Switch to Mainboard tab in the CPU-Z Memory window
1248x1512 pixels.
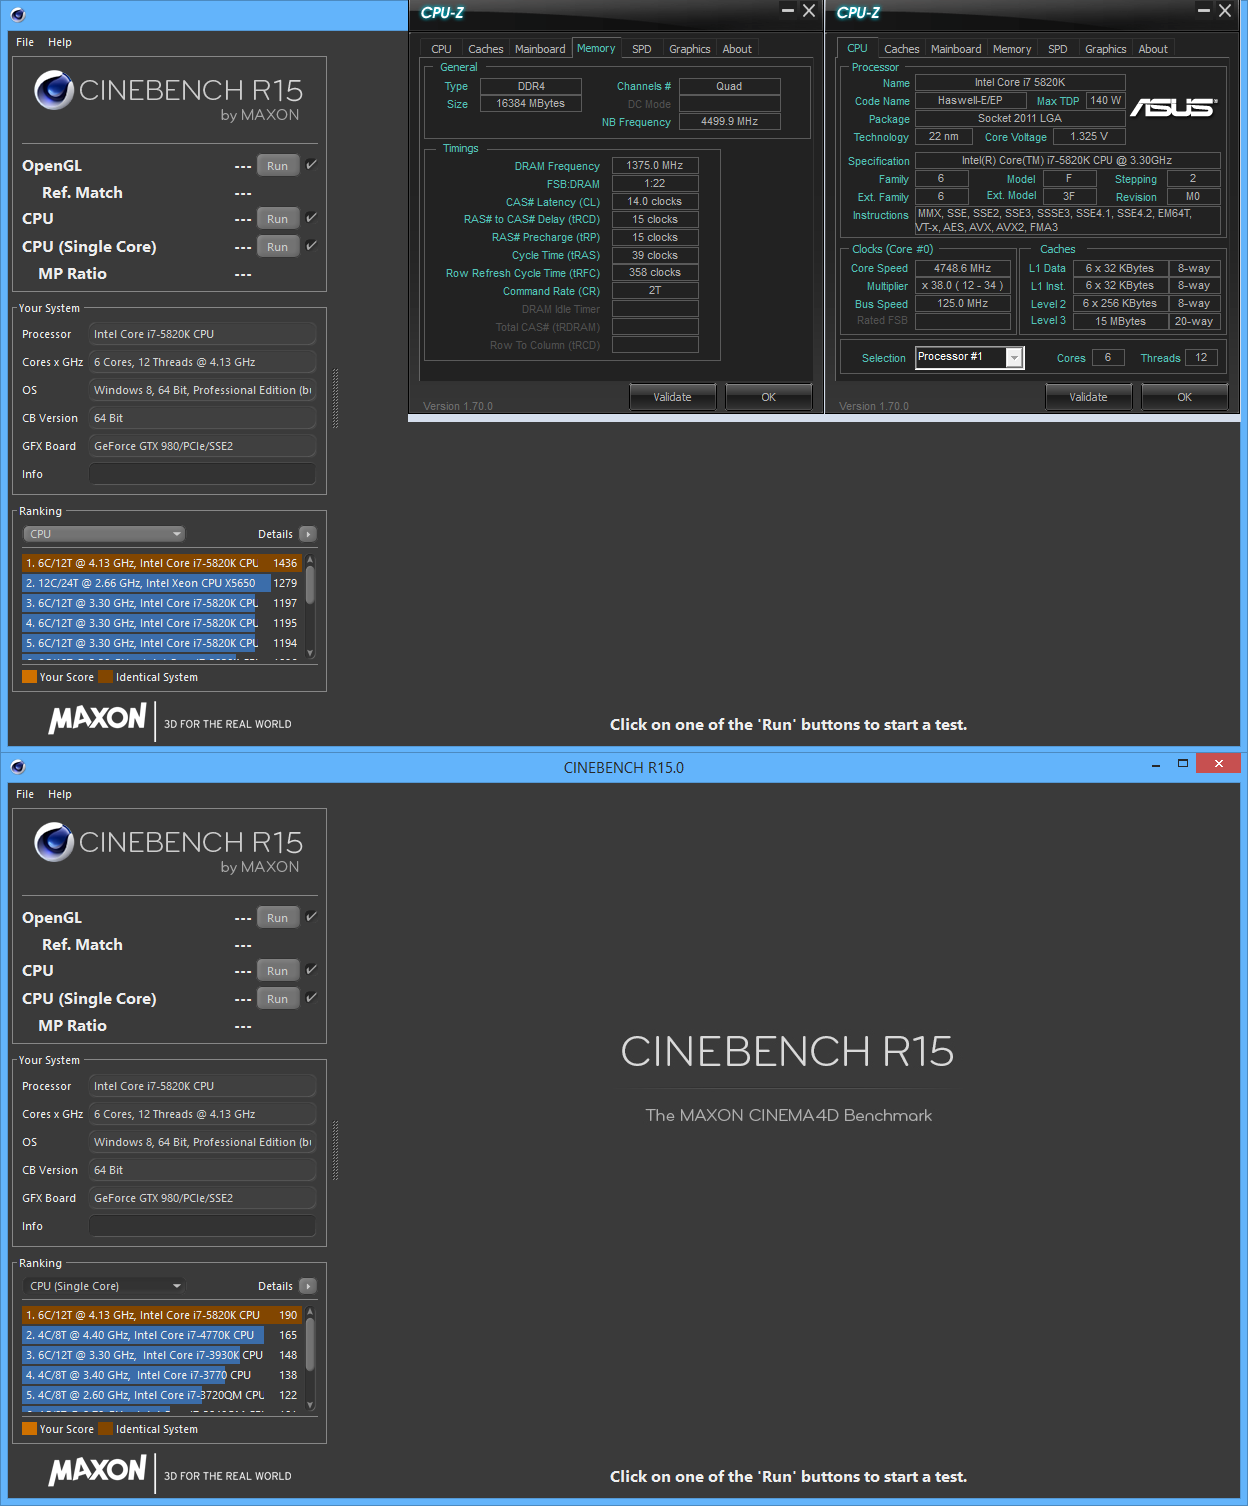(x=540, y=49)
